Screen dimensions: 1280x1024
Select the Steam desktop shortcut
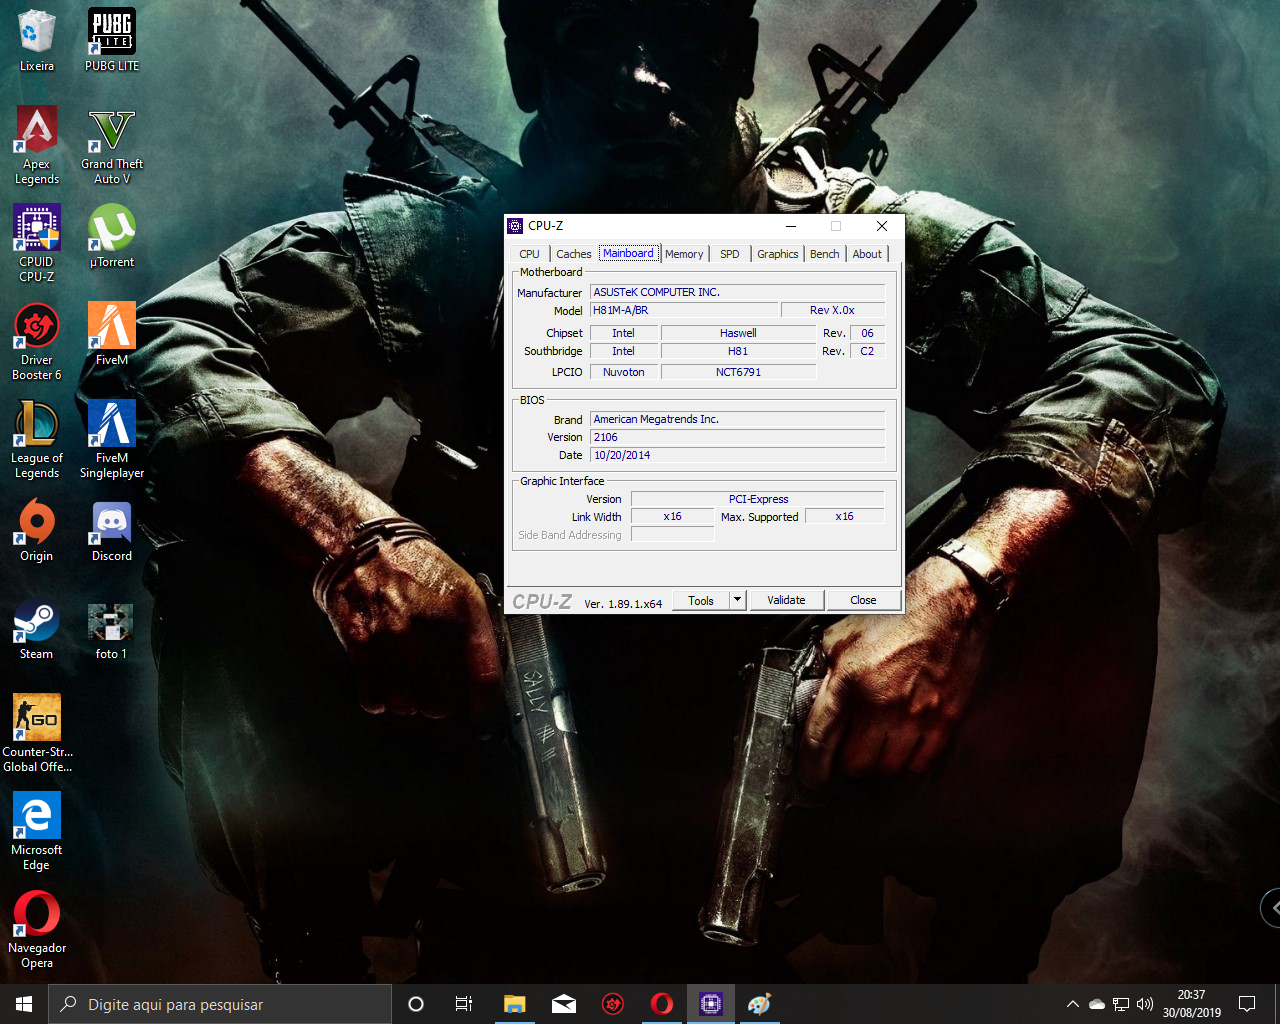(37, 628)
